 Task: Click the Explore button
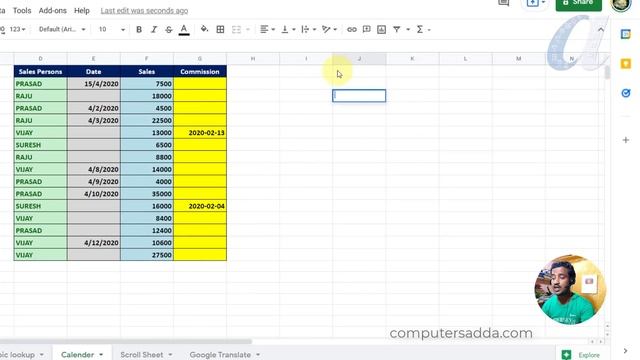click(x=581, y=355)
